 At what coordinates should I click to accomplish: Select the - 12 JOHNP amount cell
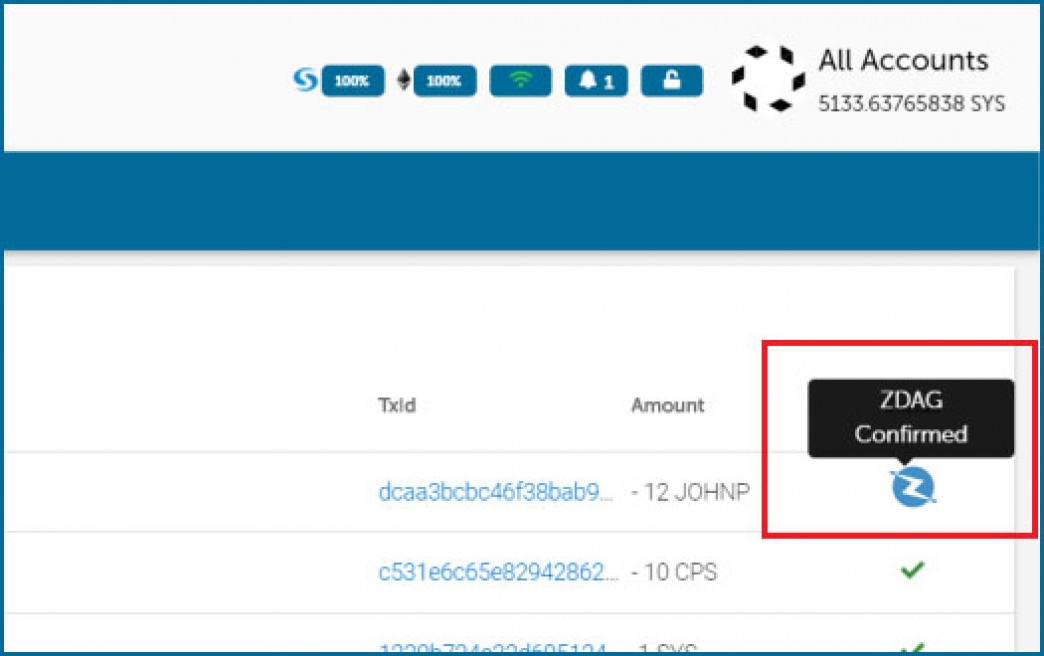690,492
